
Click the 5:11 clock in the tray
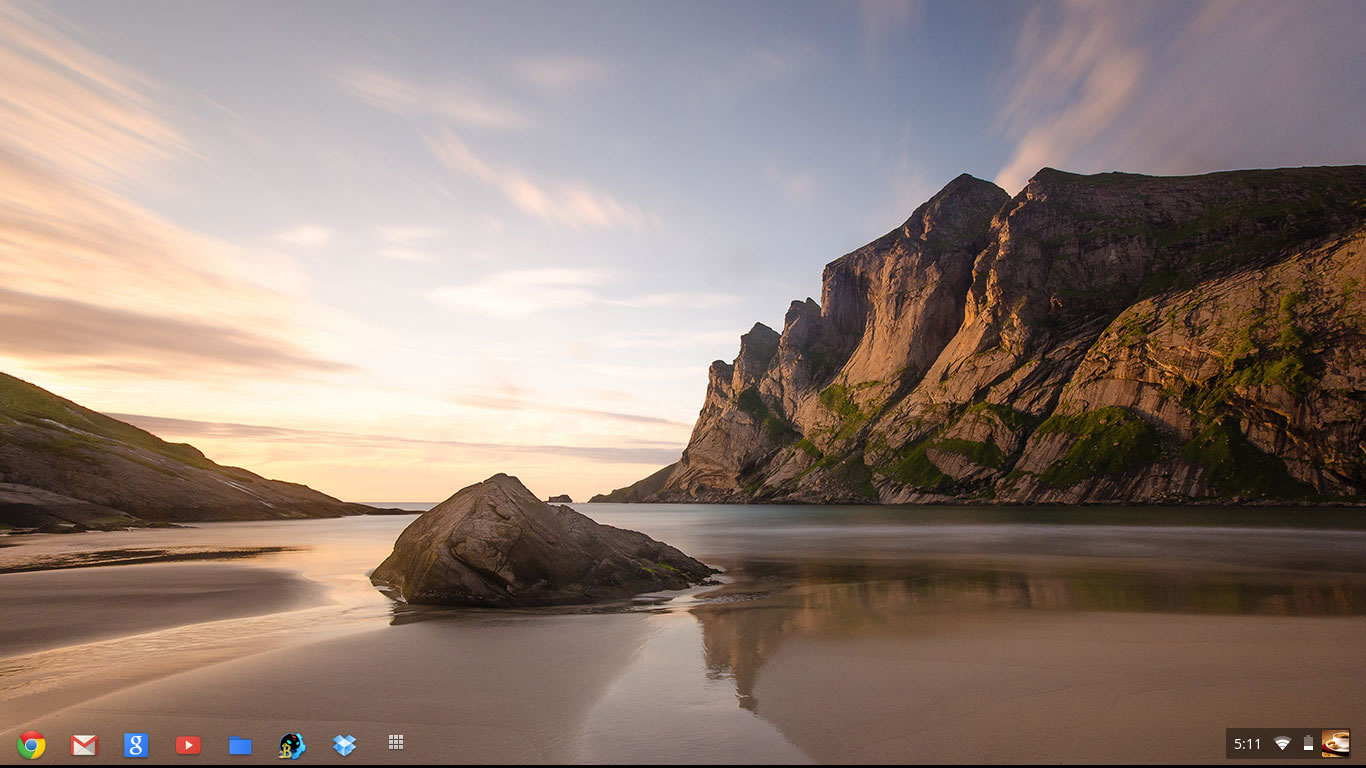(1247, 744)
